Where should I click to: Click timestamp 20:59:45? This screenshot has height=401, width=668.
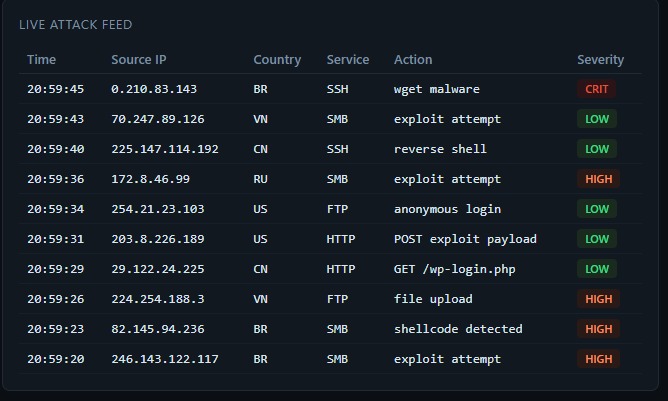(x=56, y=89)
